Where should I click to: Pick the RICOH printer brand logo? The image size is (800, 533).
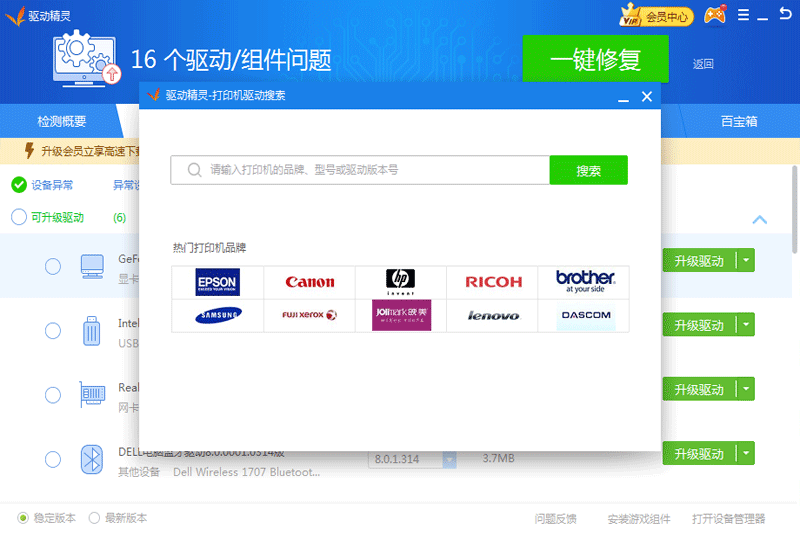[x=493, y=282]
